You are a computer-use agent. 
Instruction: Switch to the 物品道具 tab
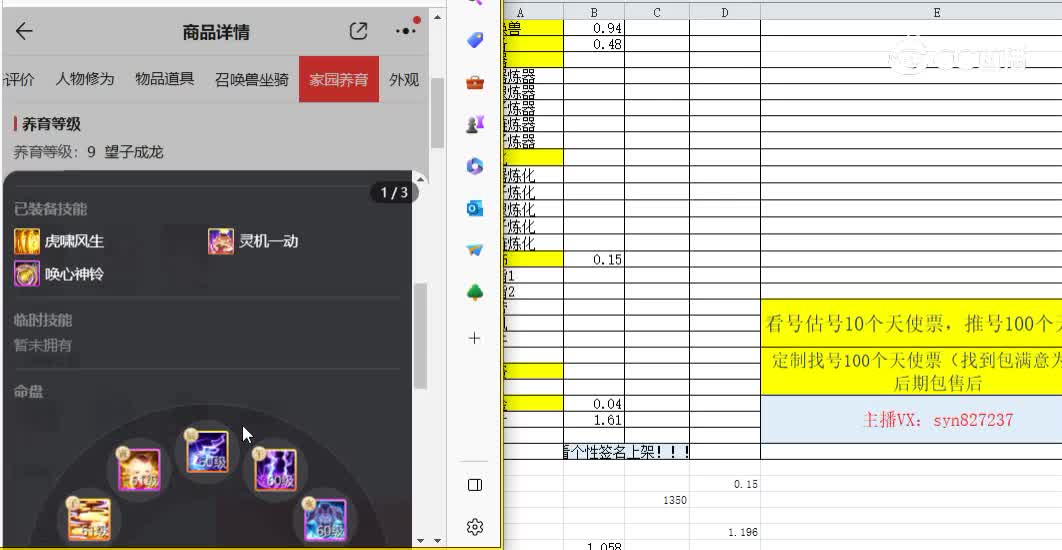coord(165,79)
